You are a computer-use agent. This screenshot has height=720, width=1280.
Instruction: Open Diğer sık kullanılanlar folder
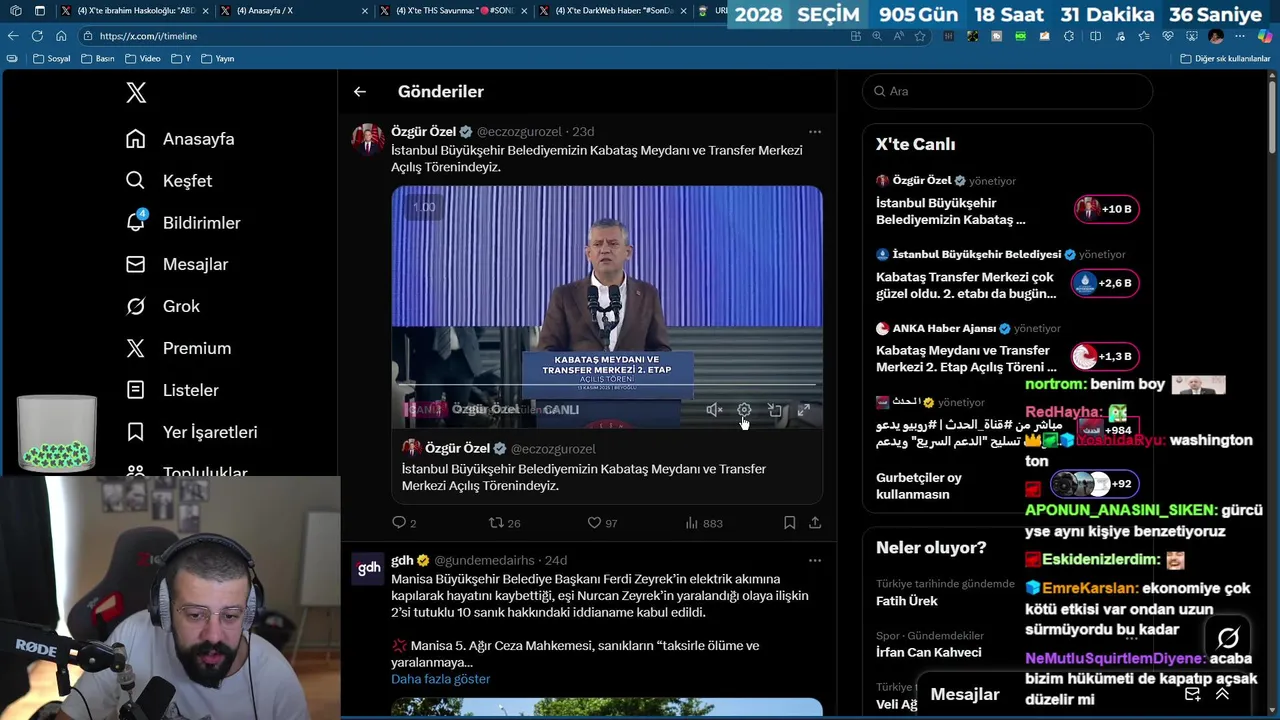click(1225, 59)
